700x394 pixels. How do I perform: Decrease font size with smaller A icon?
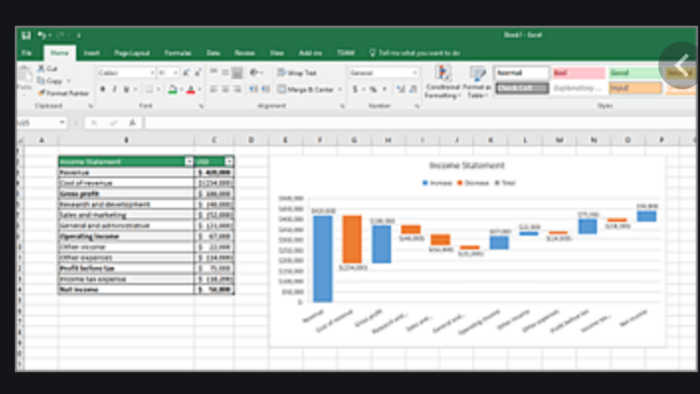[198, 72]
